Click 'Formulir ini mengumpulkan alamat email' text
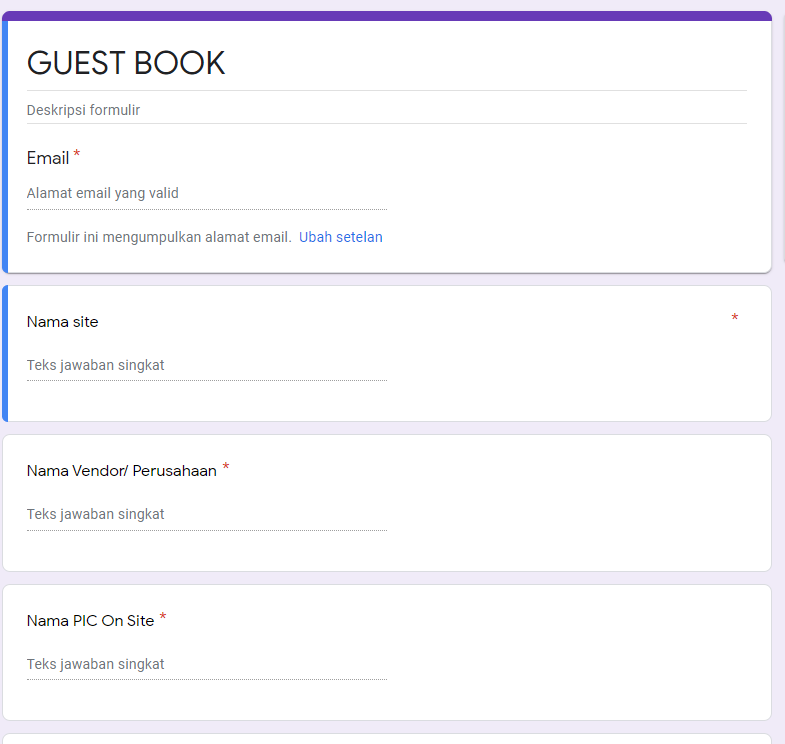The width and height of the screenshot is (785, 744). [159, 237]
